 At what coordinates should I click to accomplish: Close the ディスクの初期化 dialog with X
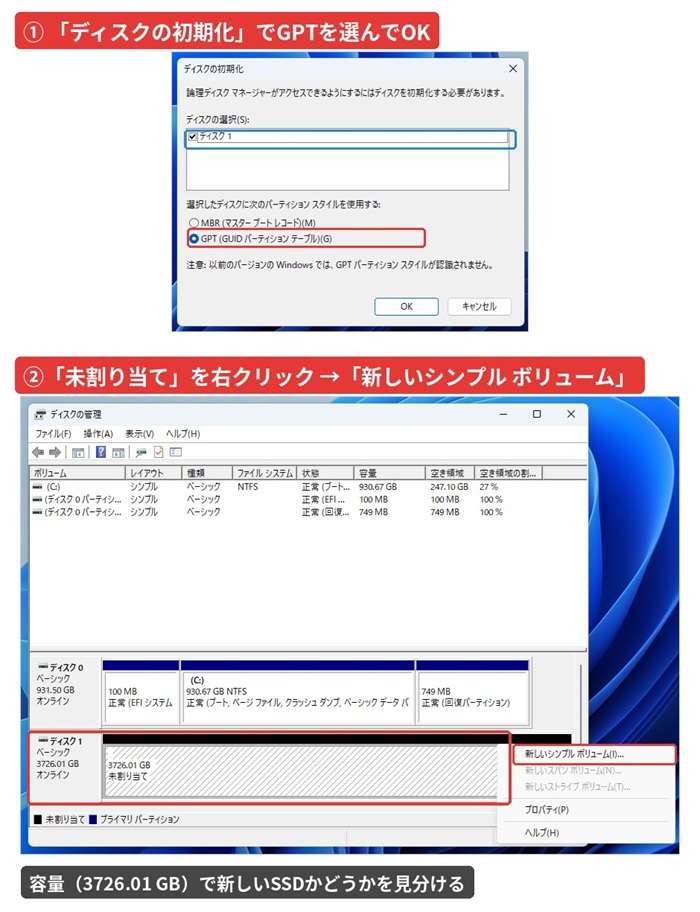[x=513, y=69]
